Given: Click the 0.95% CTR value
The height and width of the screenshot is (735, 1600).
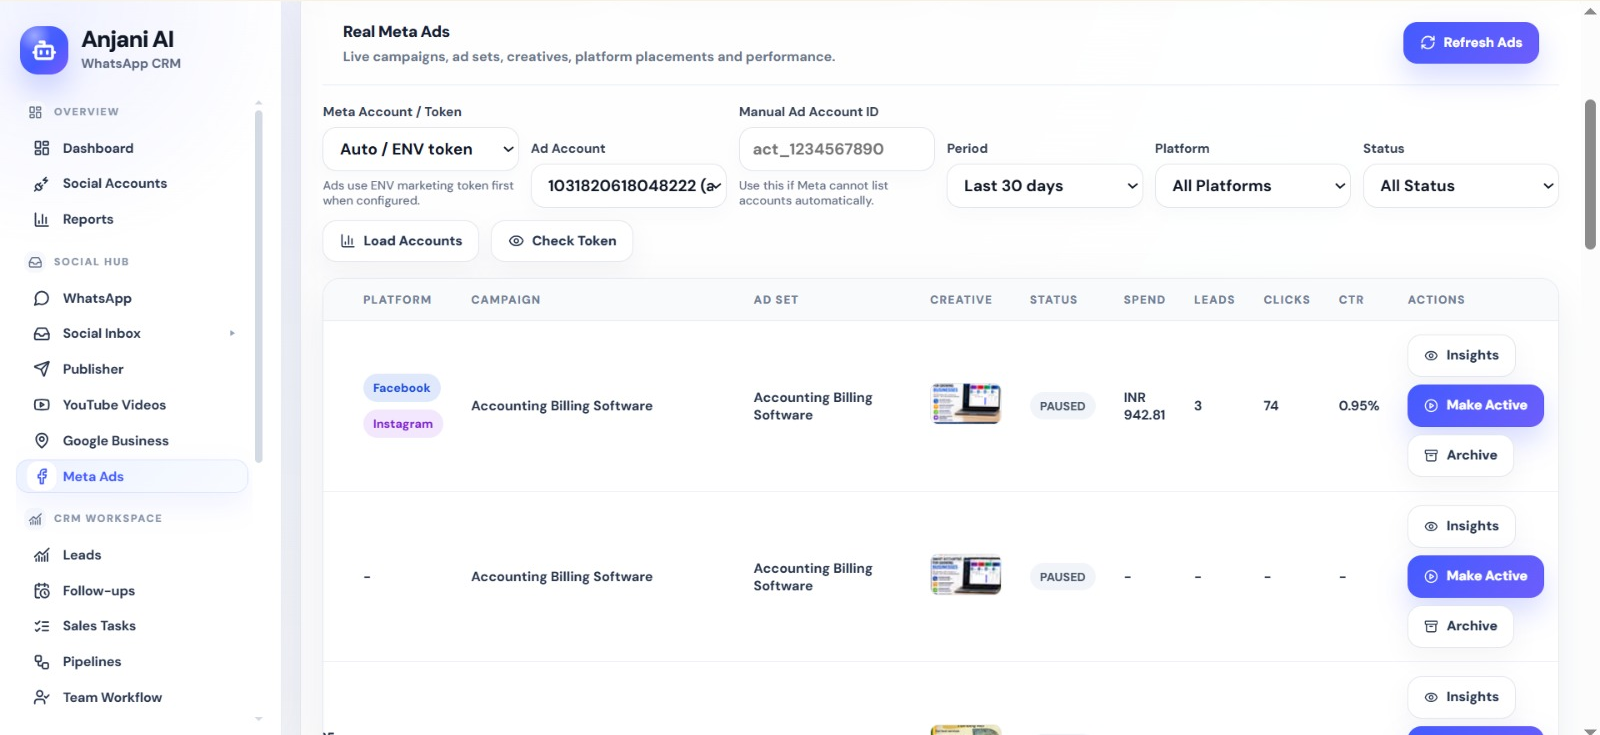Looking at the screenshot, I should click(x=1359, y=406).
